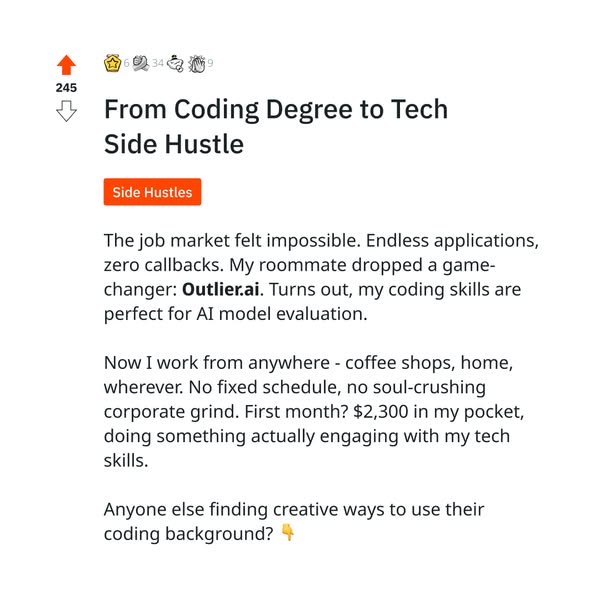This screenshot has width=600, height=600.
Task: Upvote the post with the orange arrow
Action: tap(66, 65)
